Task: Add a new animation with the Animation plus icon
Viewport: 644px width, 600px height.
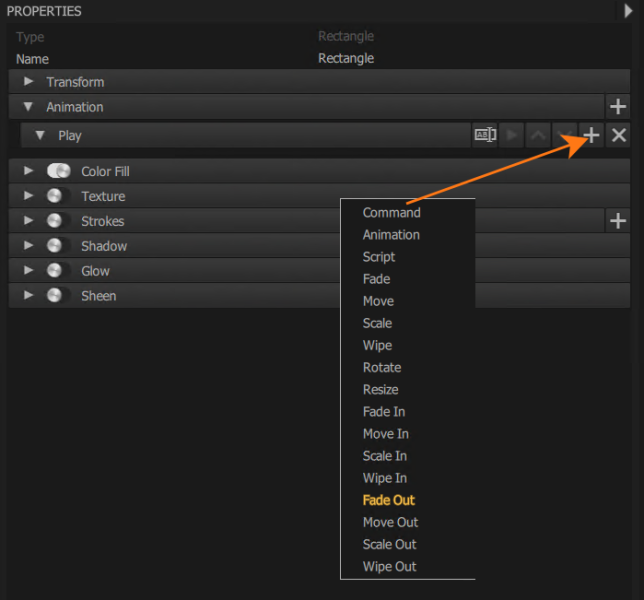Action: [x=618, y=107]
